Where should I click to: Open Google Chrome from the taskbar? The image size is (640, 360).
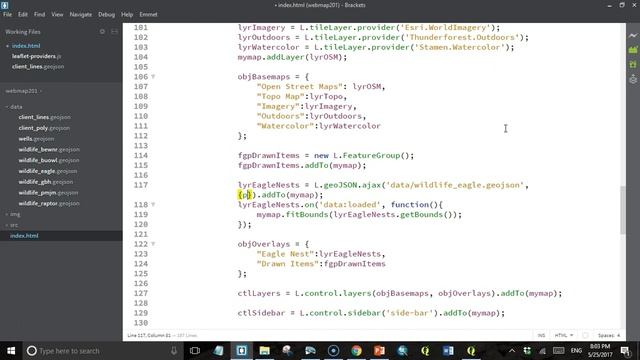[x=356, y=351]
